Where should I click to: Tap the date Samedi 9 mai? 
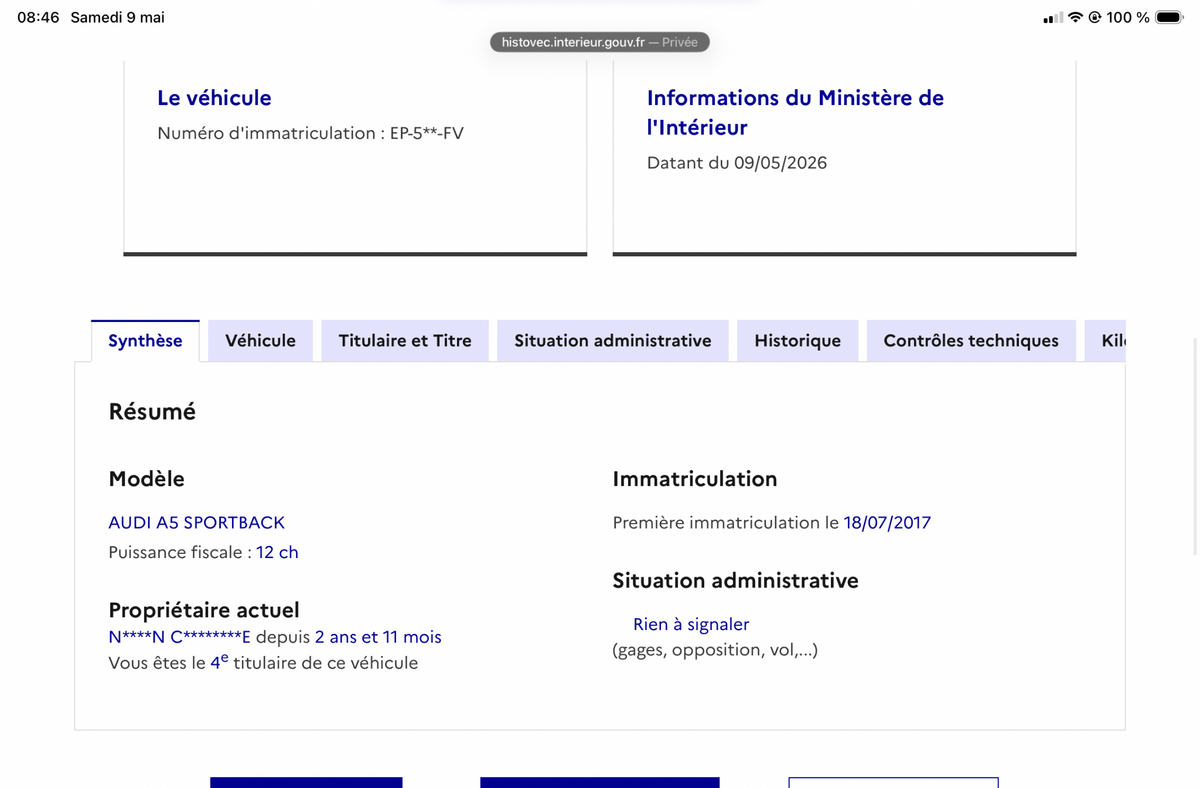(117, 17)
